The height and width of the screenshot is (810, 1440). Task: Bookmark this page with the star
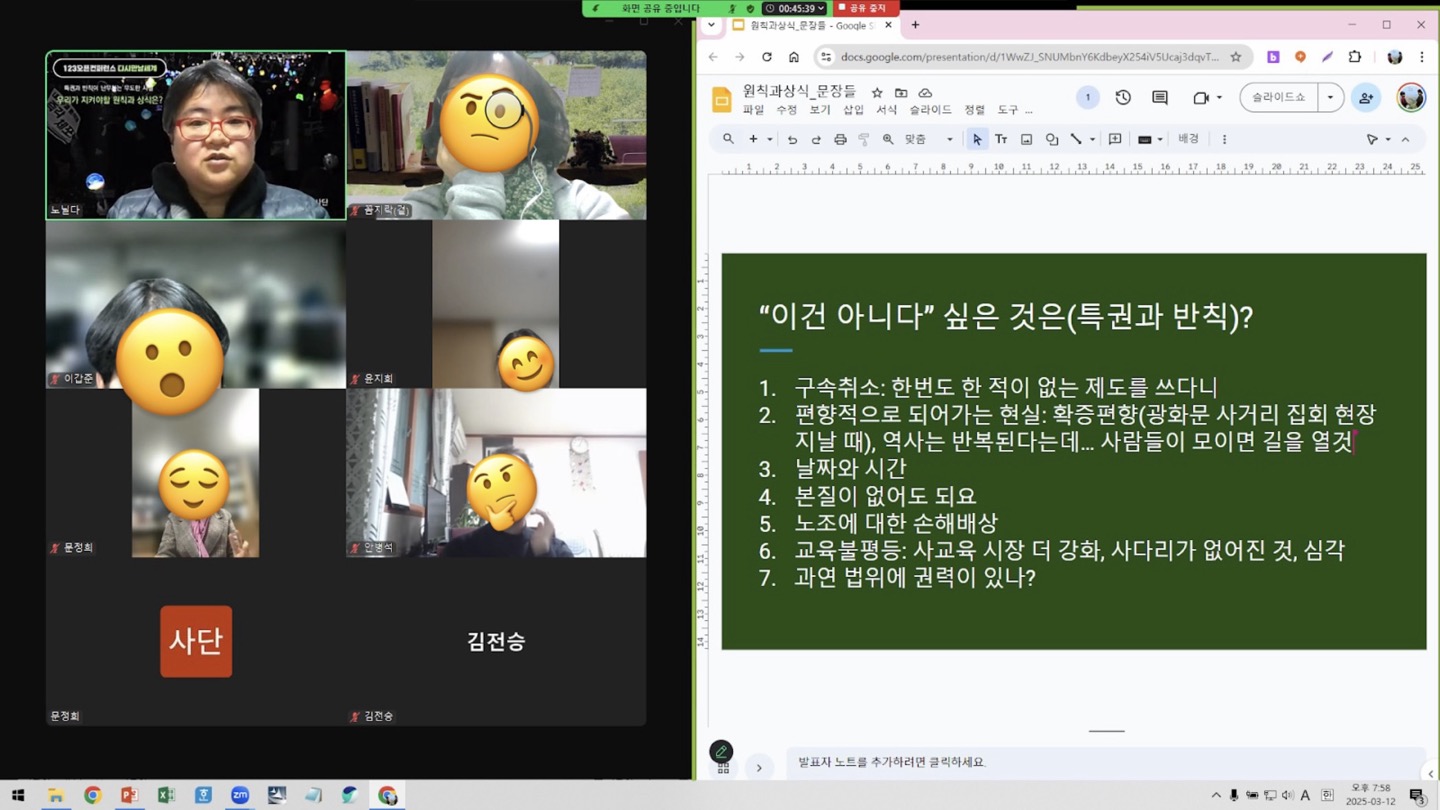[1236, 57]
